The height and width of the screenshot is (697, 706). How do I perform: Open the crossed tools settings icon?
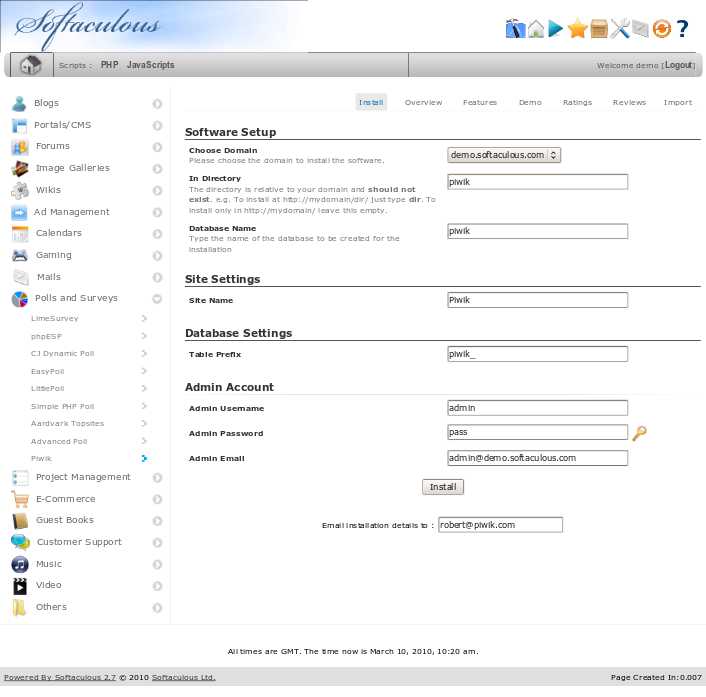620,29
